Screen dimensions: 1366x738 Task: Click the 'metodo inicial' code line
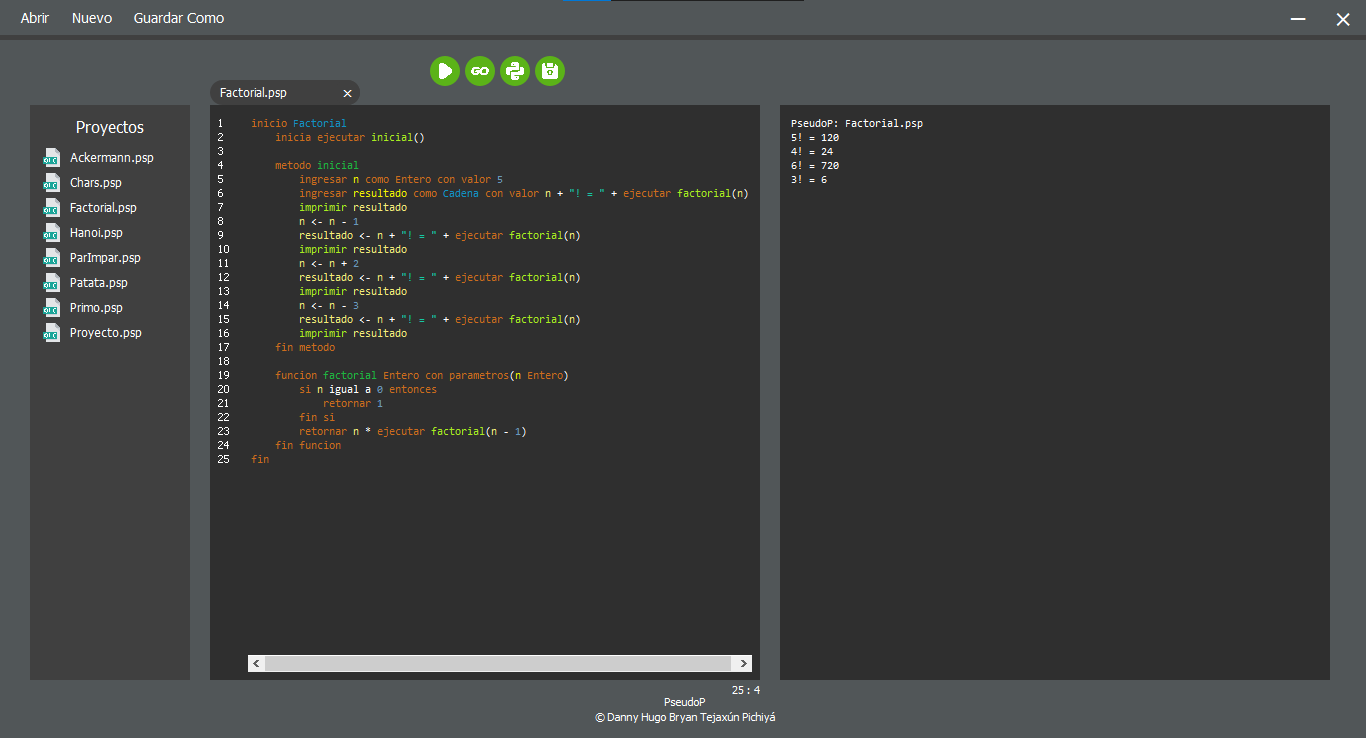[x=316, y=165]
